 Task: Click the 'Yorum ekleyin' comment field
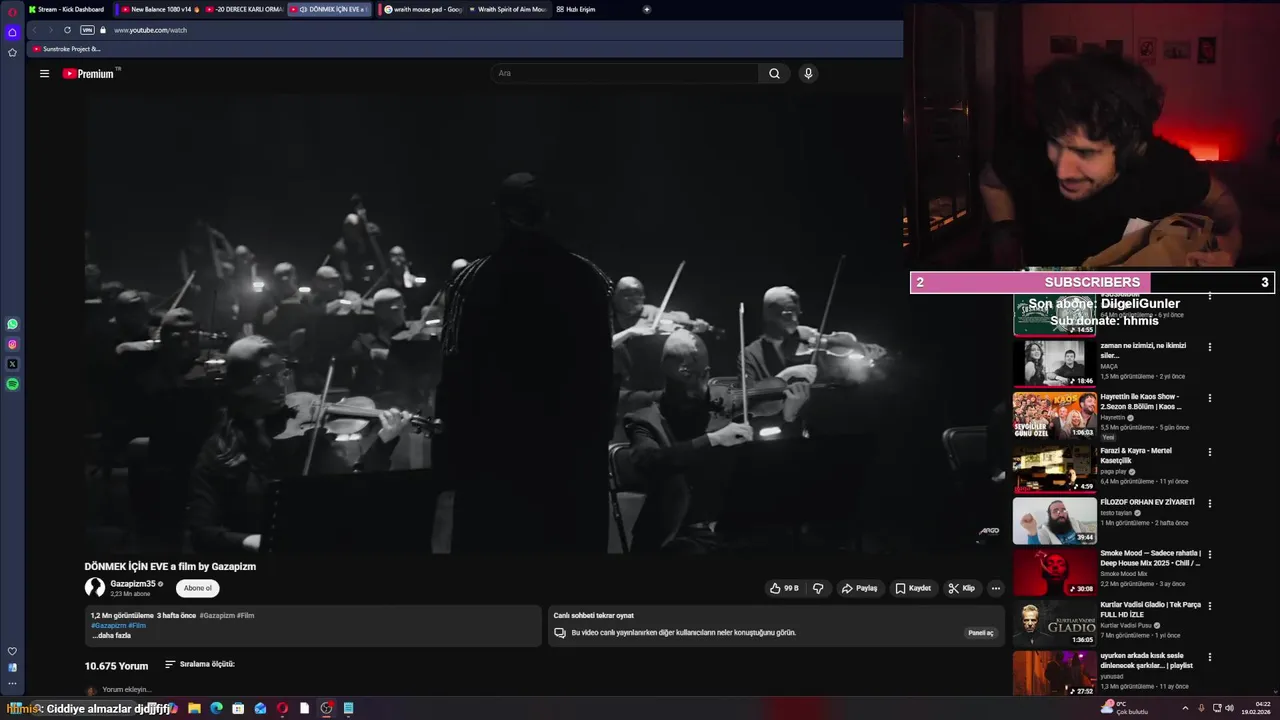[127, 689]
